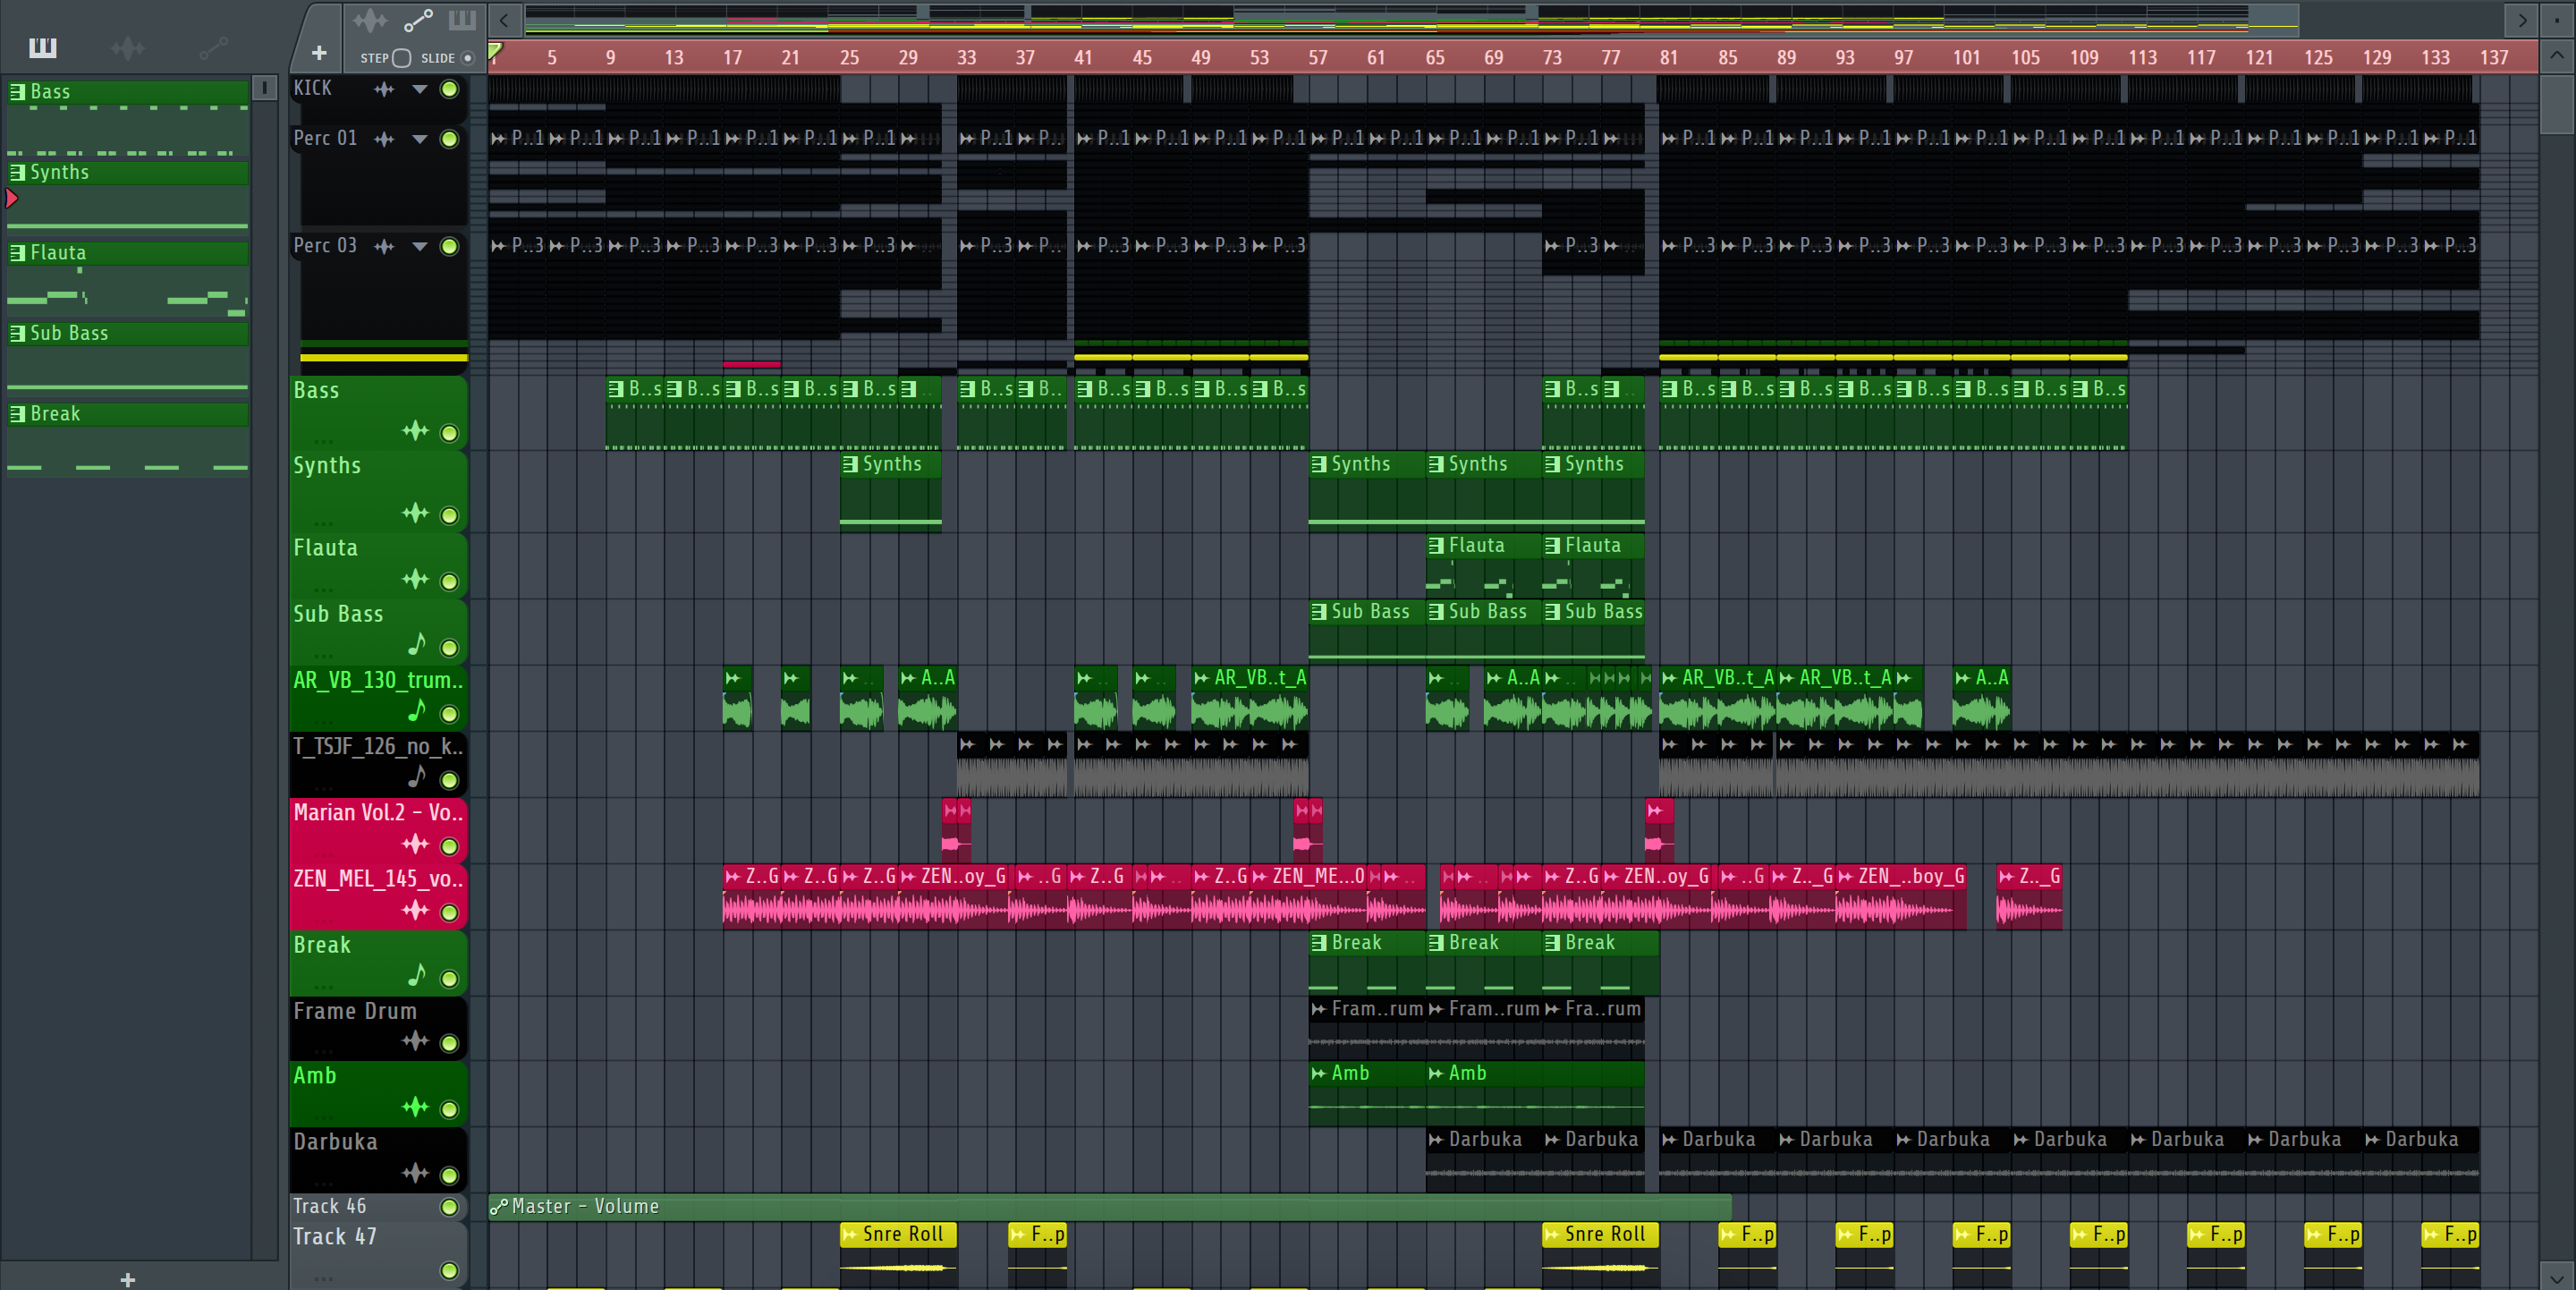2576x1290 pixels.
Task: Click the picker panel collapse button beside Bass
Action: [x=264, y=88]
